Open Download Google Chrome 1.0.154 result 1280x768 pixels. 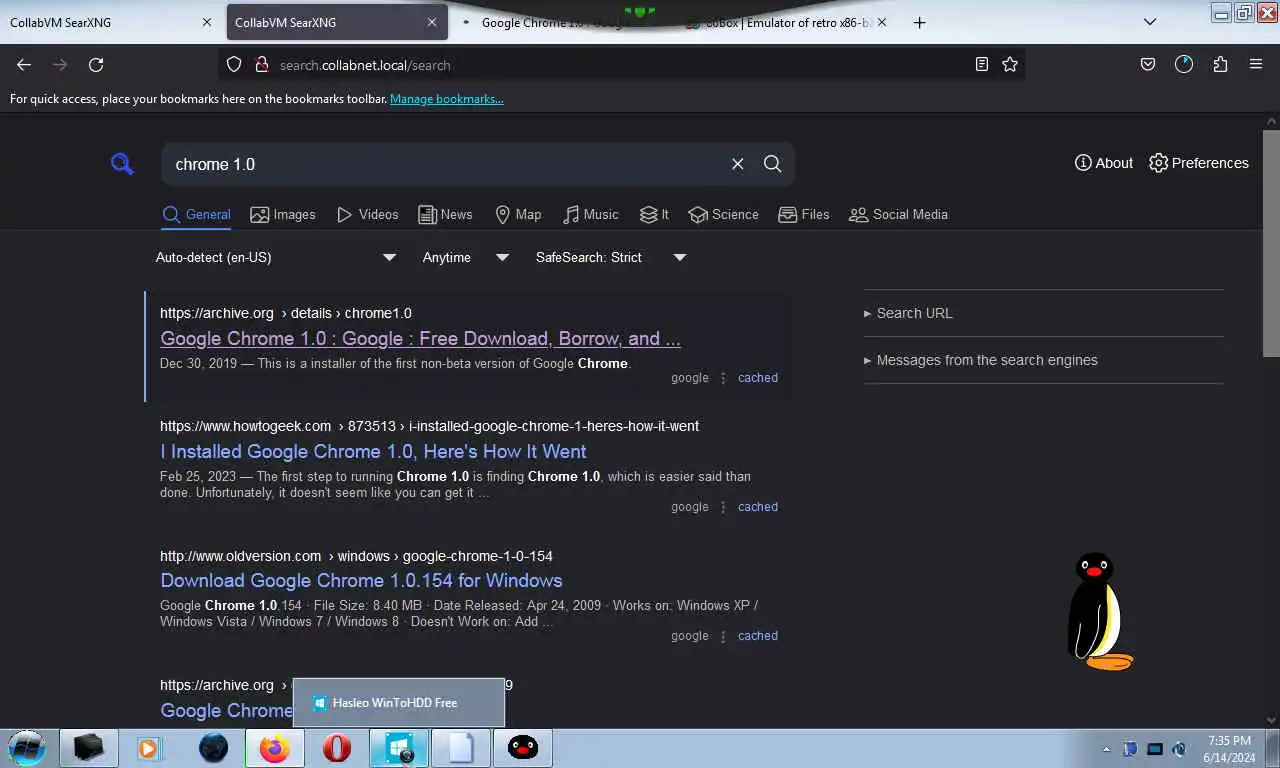tap(361, 580)
